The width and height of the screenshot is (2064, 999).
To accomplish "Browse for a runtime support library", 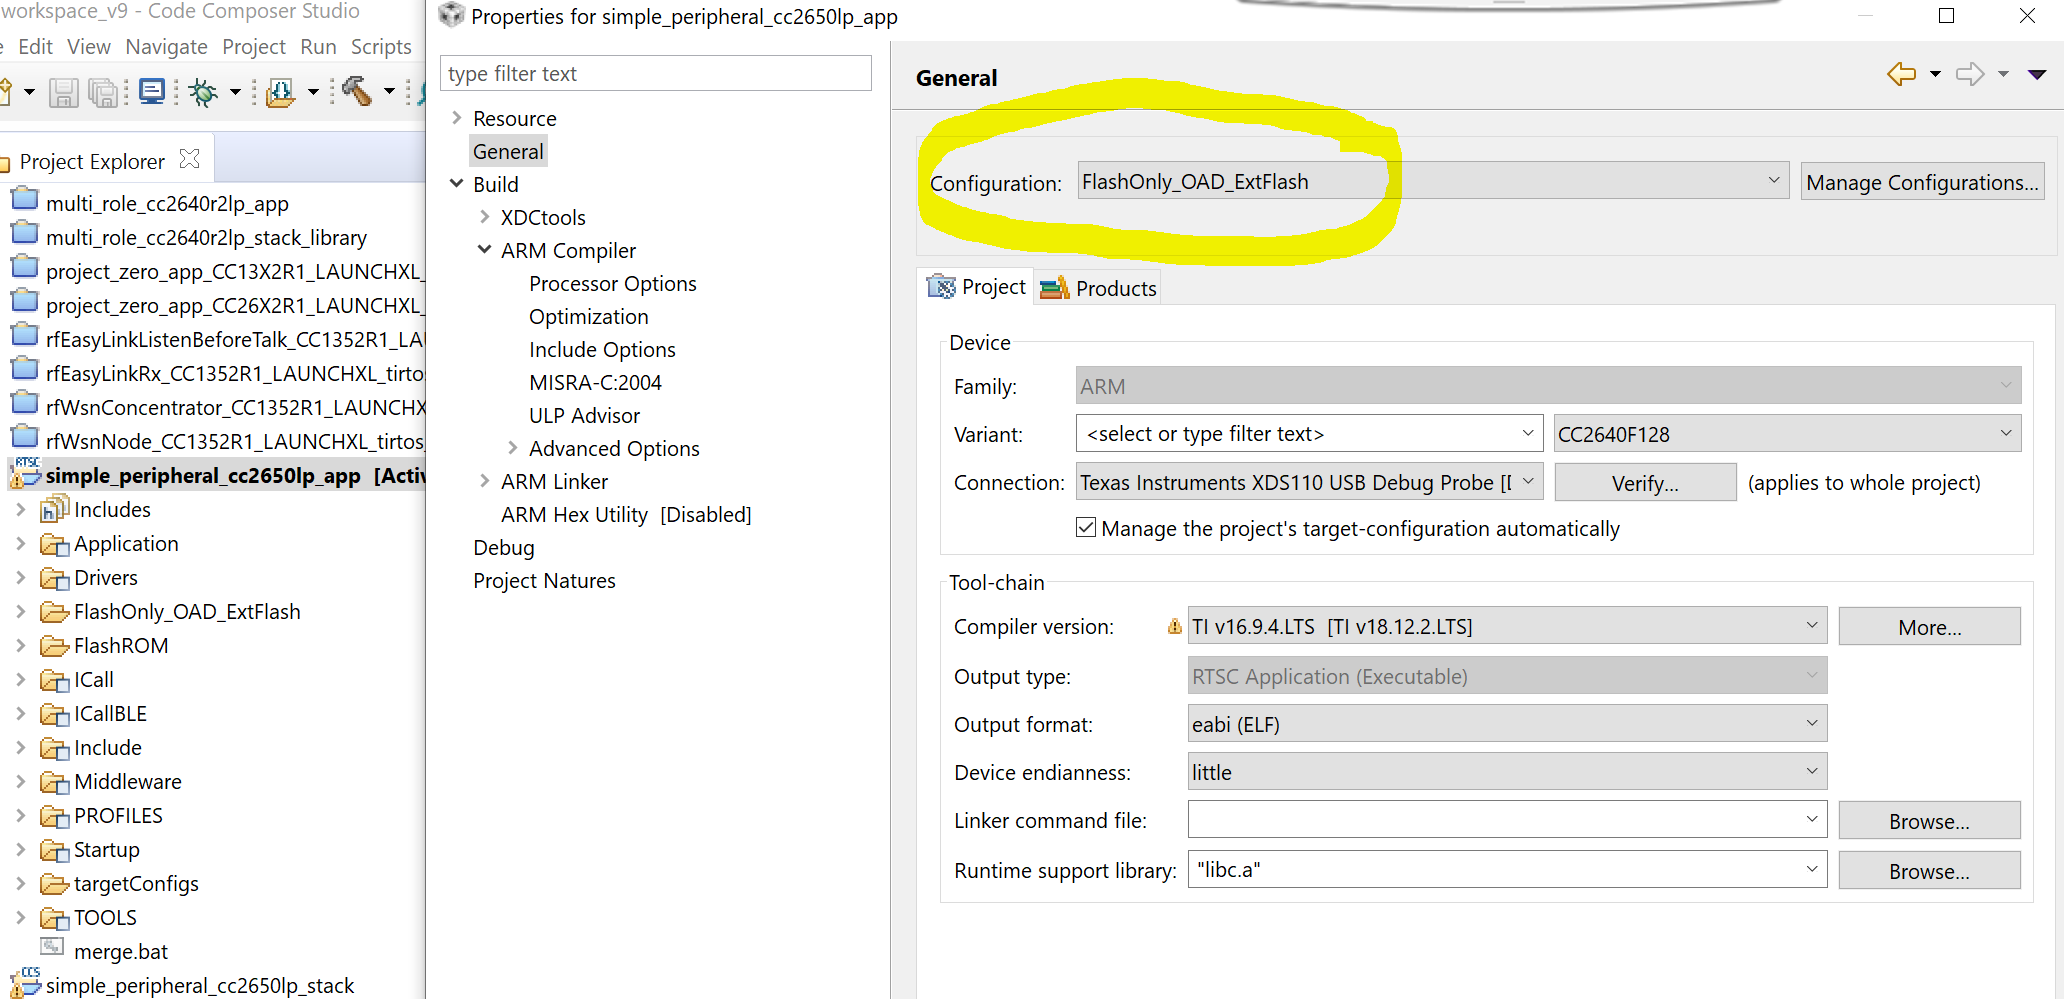I will click(1929, 871).
